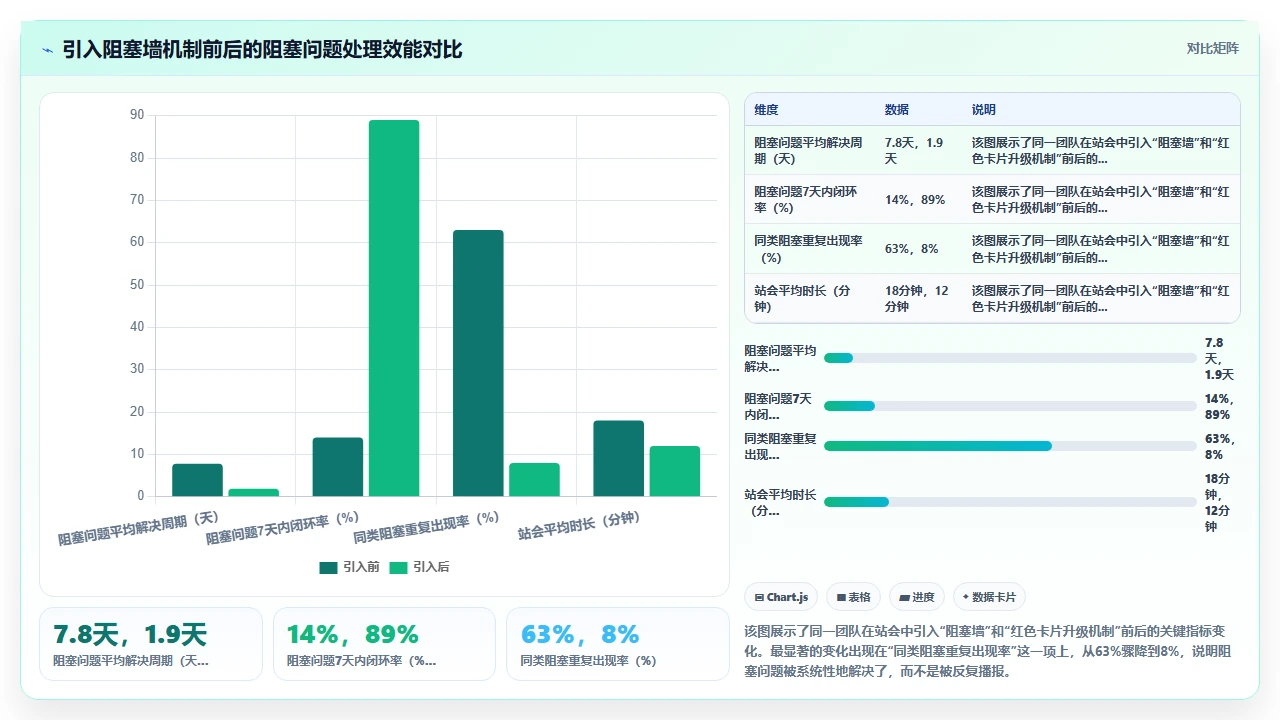Toggle the 引入后 legend item
The image size is (1280, 720).
[419, 567]
